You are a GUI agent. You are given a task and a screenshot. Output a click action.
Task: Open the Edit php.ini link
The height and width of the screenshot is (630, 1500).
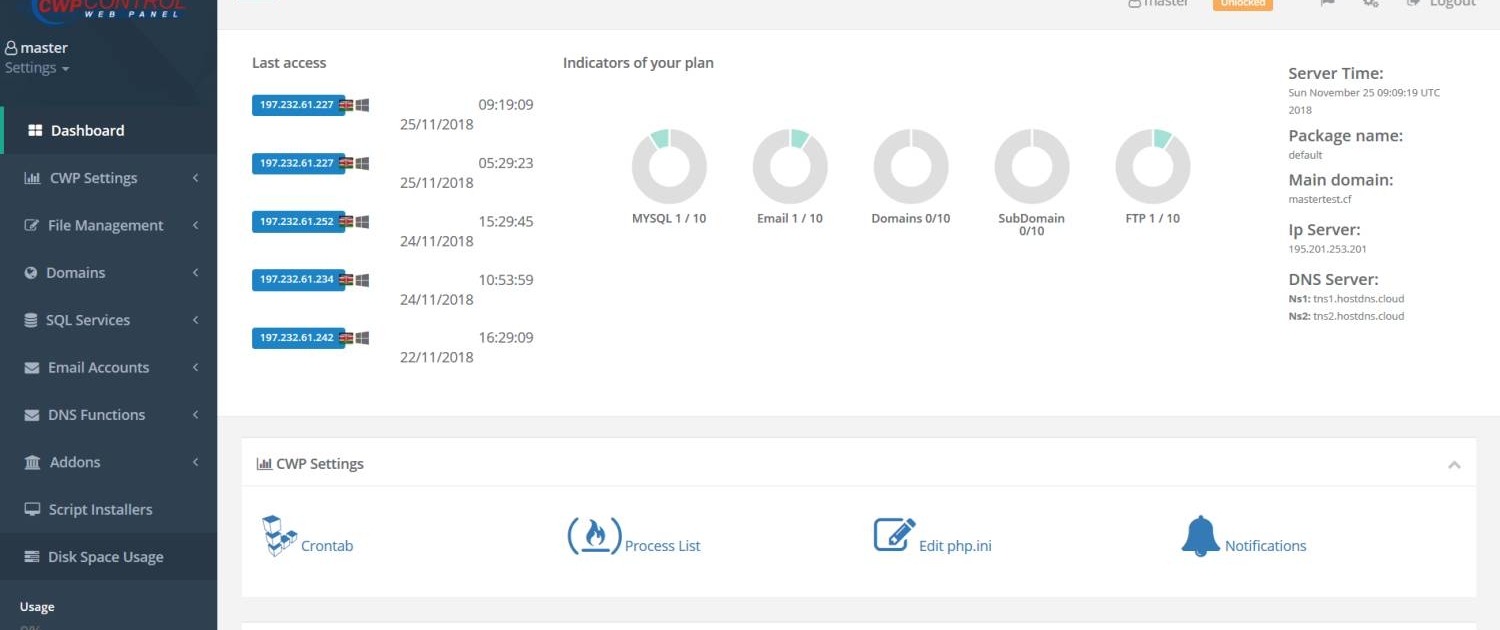click(955, 546)
